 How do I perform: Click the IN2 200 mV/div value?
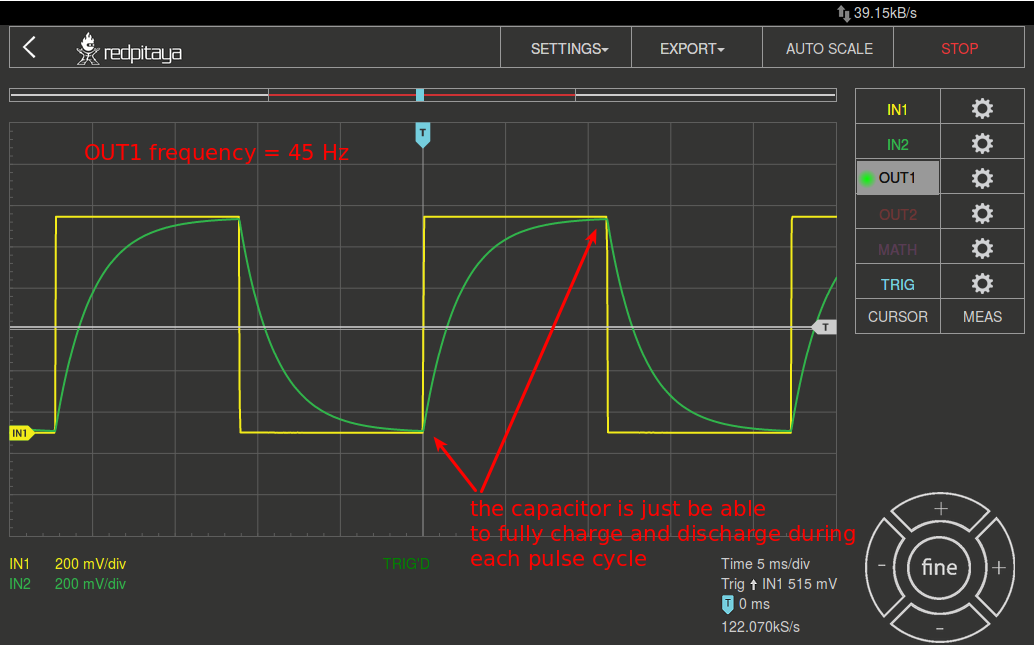[90, 584]
